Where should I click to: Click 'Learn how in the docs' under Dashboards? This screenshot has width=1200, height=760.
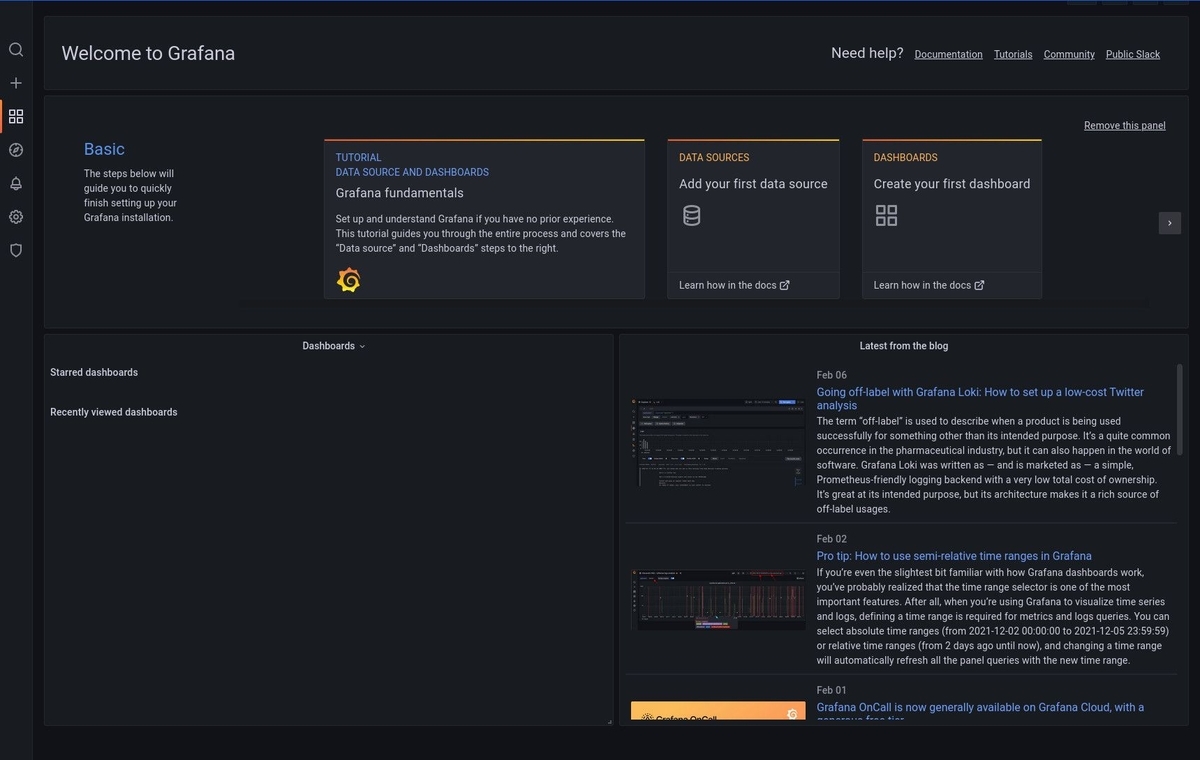click(x=923, y=284)
